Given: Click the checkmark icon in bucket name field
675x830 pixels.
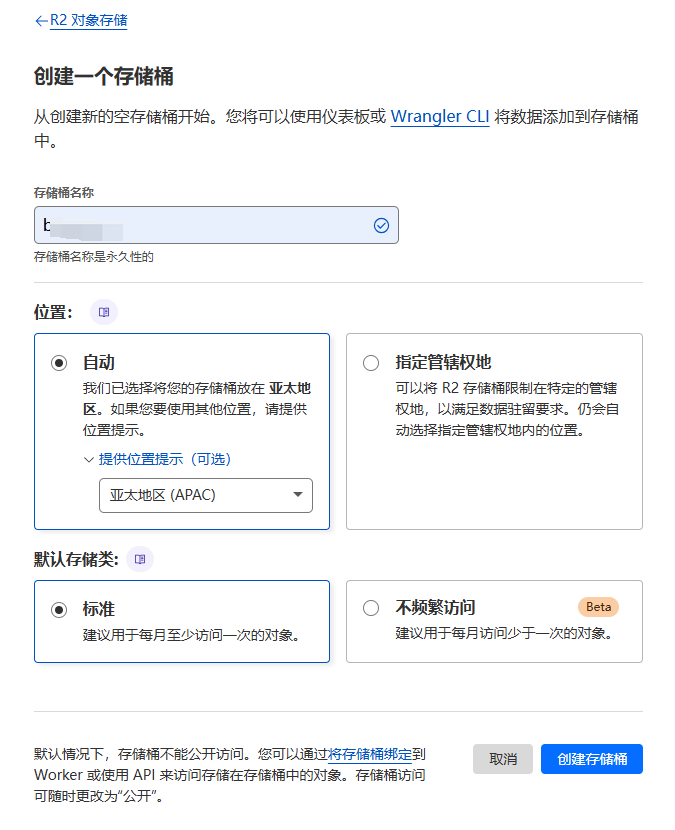Looking at the screenshot, I should (381, 225).
